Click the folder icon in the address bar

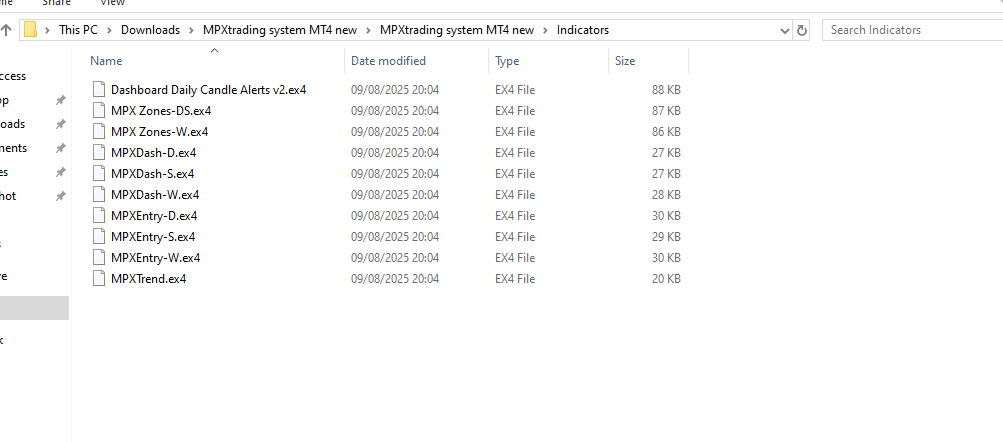click(31, 30)
